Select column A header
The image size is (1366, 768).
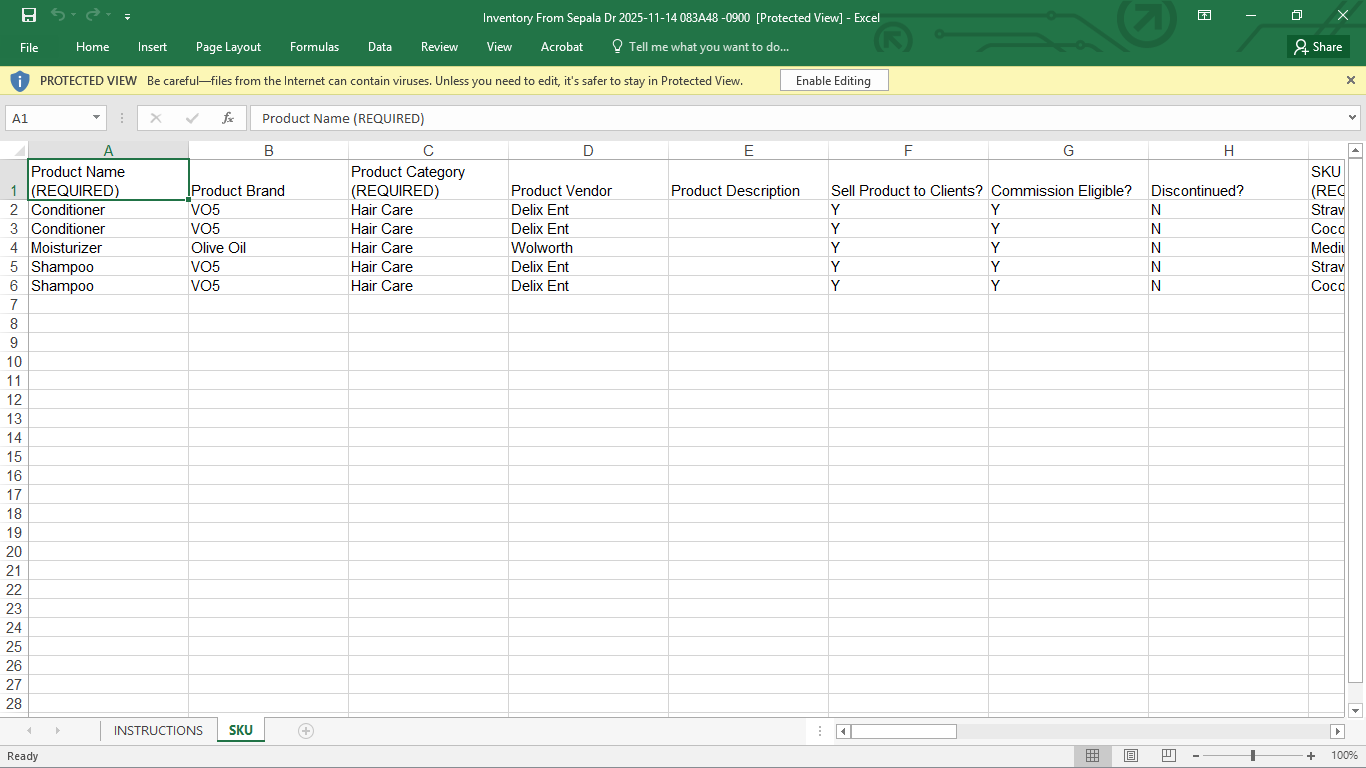tap(109, 151)
